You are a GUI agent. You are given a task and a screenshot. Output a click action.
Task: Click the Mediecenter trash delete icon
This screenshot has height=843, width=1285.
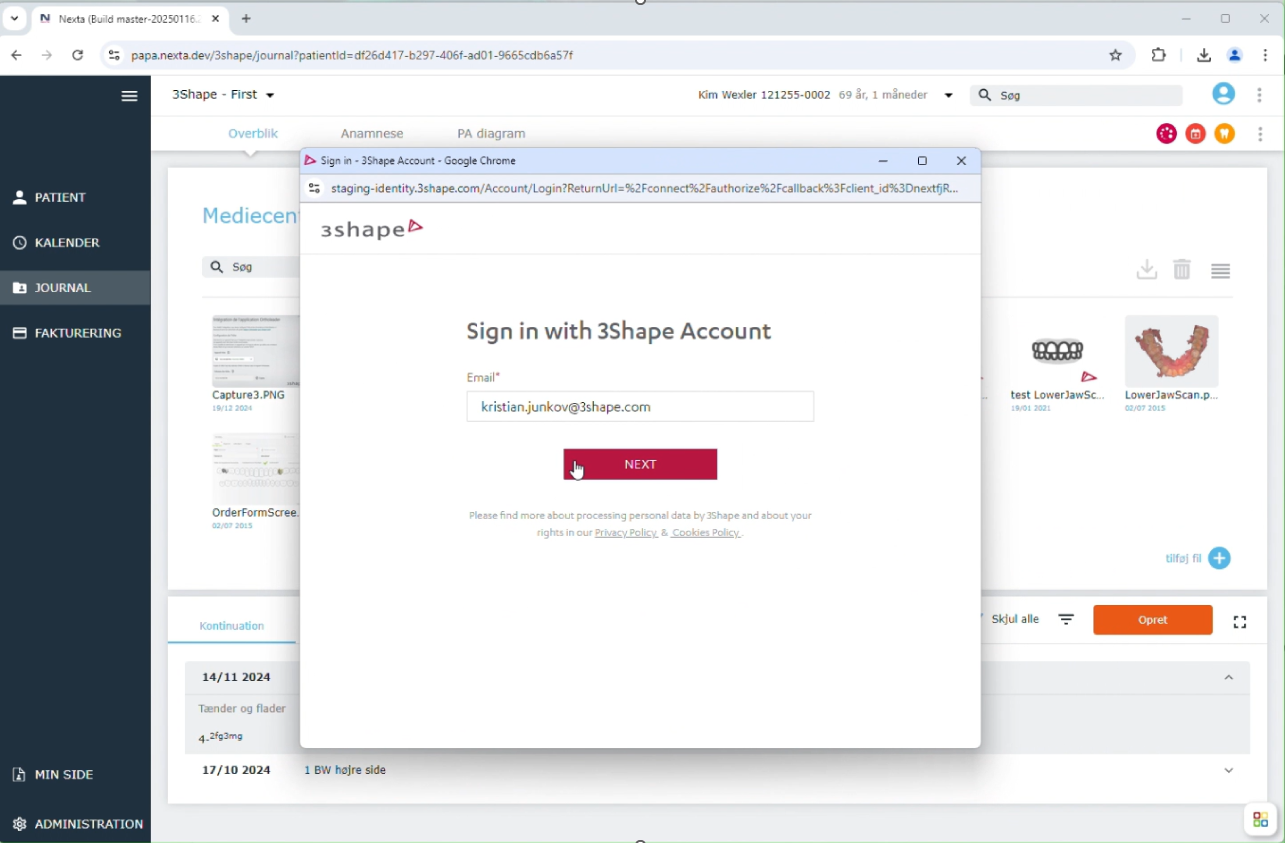(1182, 270)
